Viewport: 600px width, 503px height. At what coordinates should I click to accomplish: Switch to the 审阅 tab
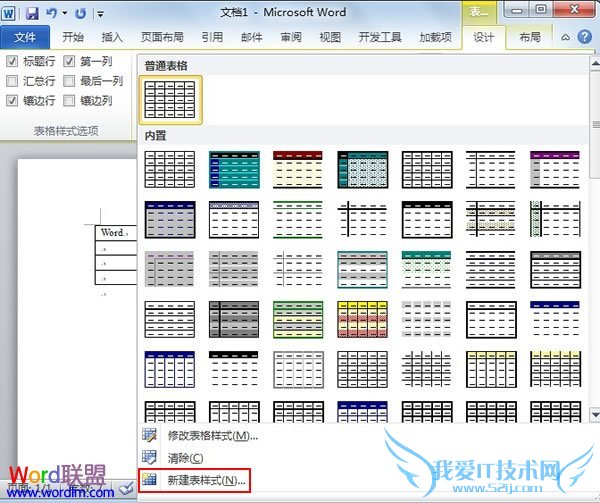point(291,37)
